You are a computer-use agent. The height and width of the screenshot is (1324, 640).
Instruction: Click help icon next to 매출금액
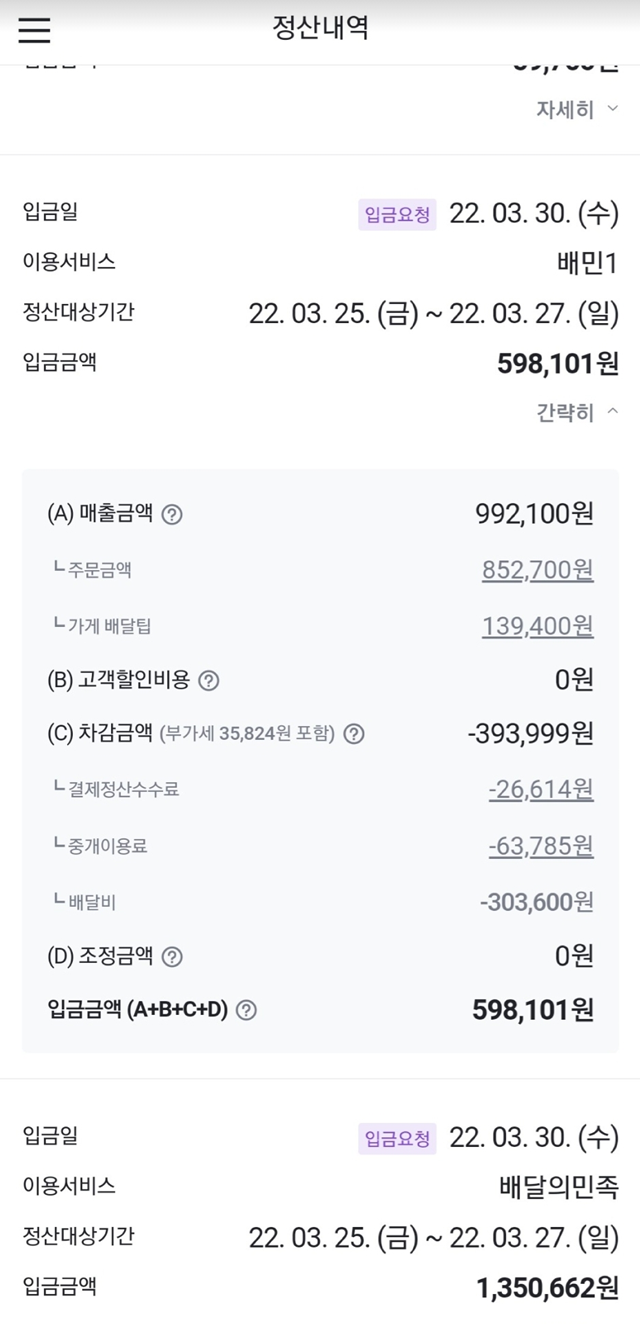(x=172, y=515)
